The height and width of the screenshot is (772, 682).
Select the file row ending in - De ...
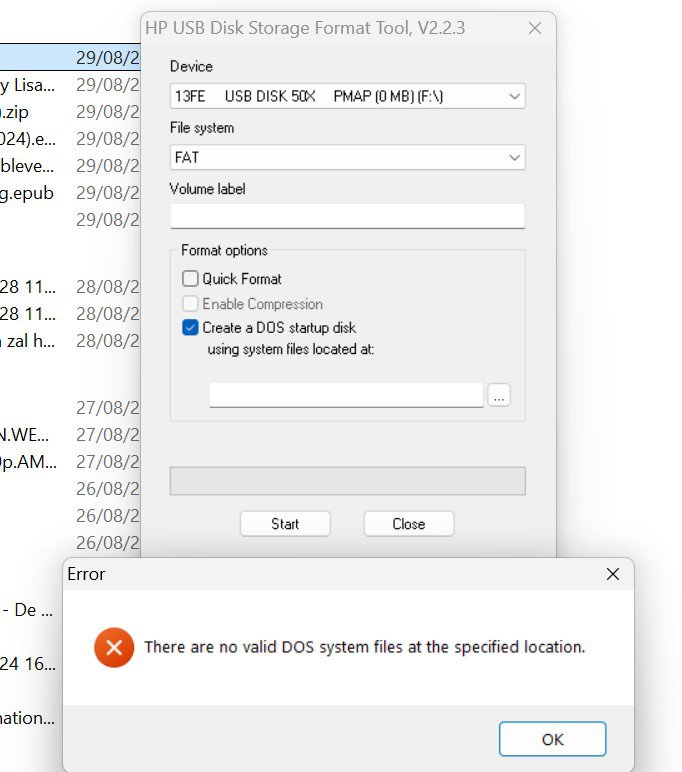pyautogui.click(x=32, y=610)
